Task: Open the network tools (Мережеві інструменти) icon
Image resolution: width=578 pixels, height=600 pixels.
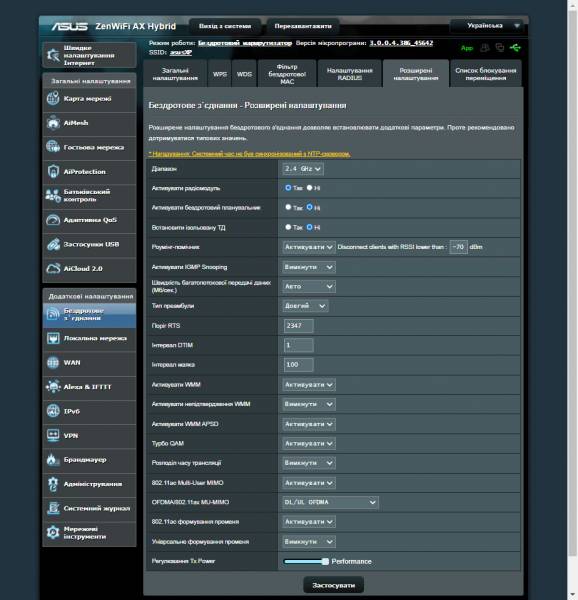Action: coord(53,533)
